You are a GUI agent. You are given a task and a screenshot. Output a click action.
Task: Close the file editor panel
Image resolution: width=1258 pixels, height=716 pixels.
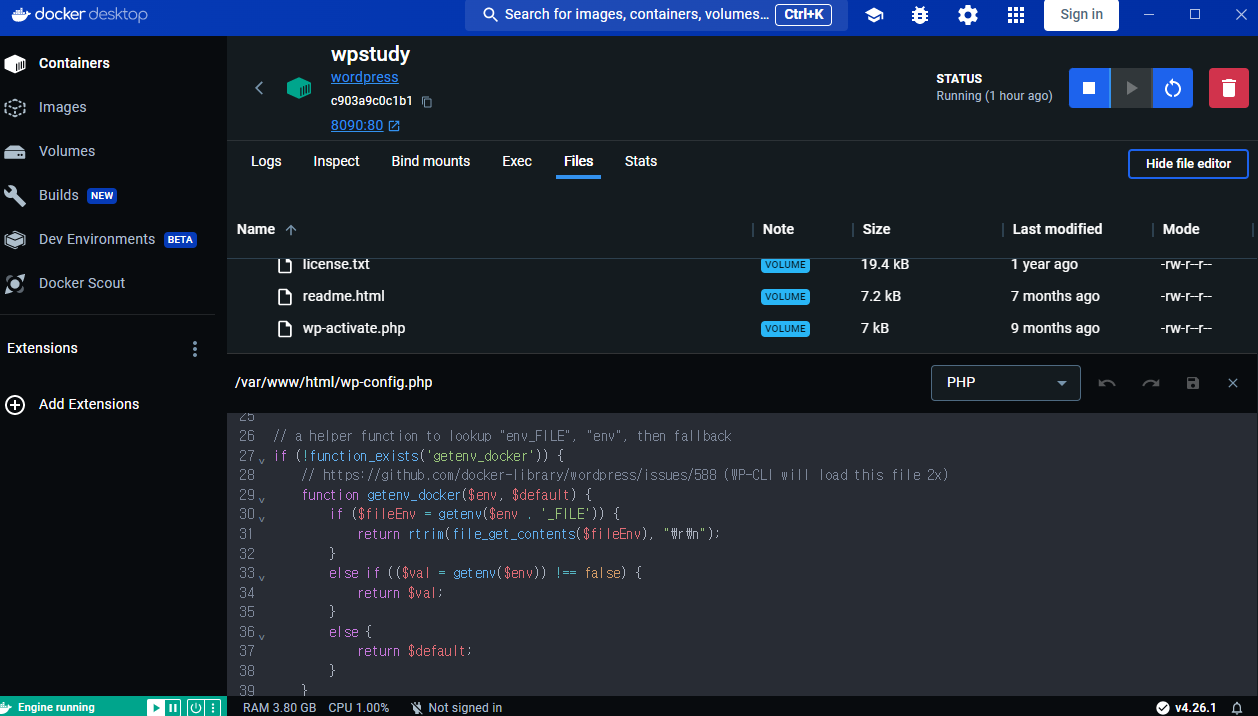tap(1233, 383)
